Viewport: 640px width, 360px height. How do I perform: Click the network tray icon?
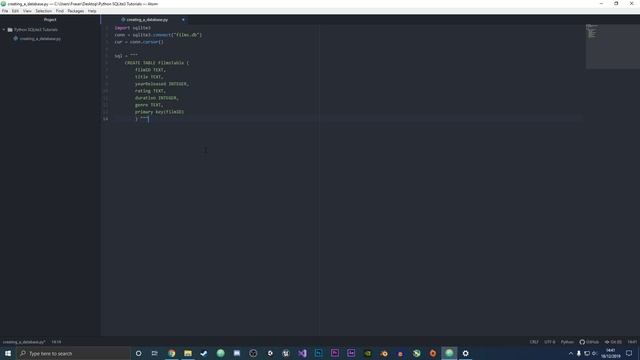click(x=587, y=353)
